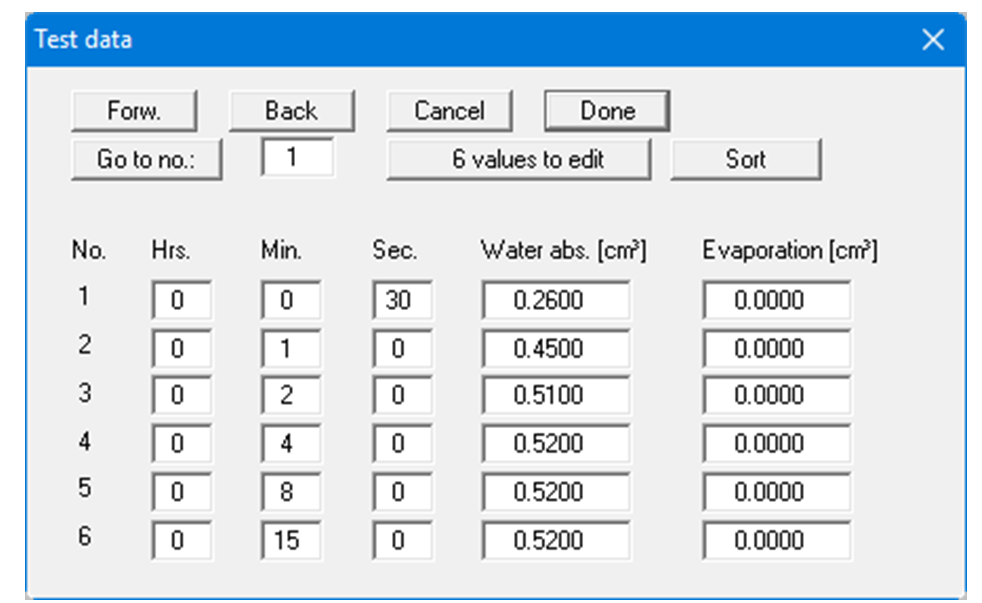982x603 pixels.
Task: Click the Go to no.: button
Action: (146, 159)
